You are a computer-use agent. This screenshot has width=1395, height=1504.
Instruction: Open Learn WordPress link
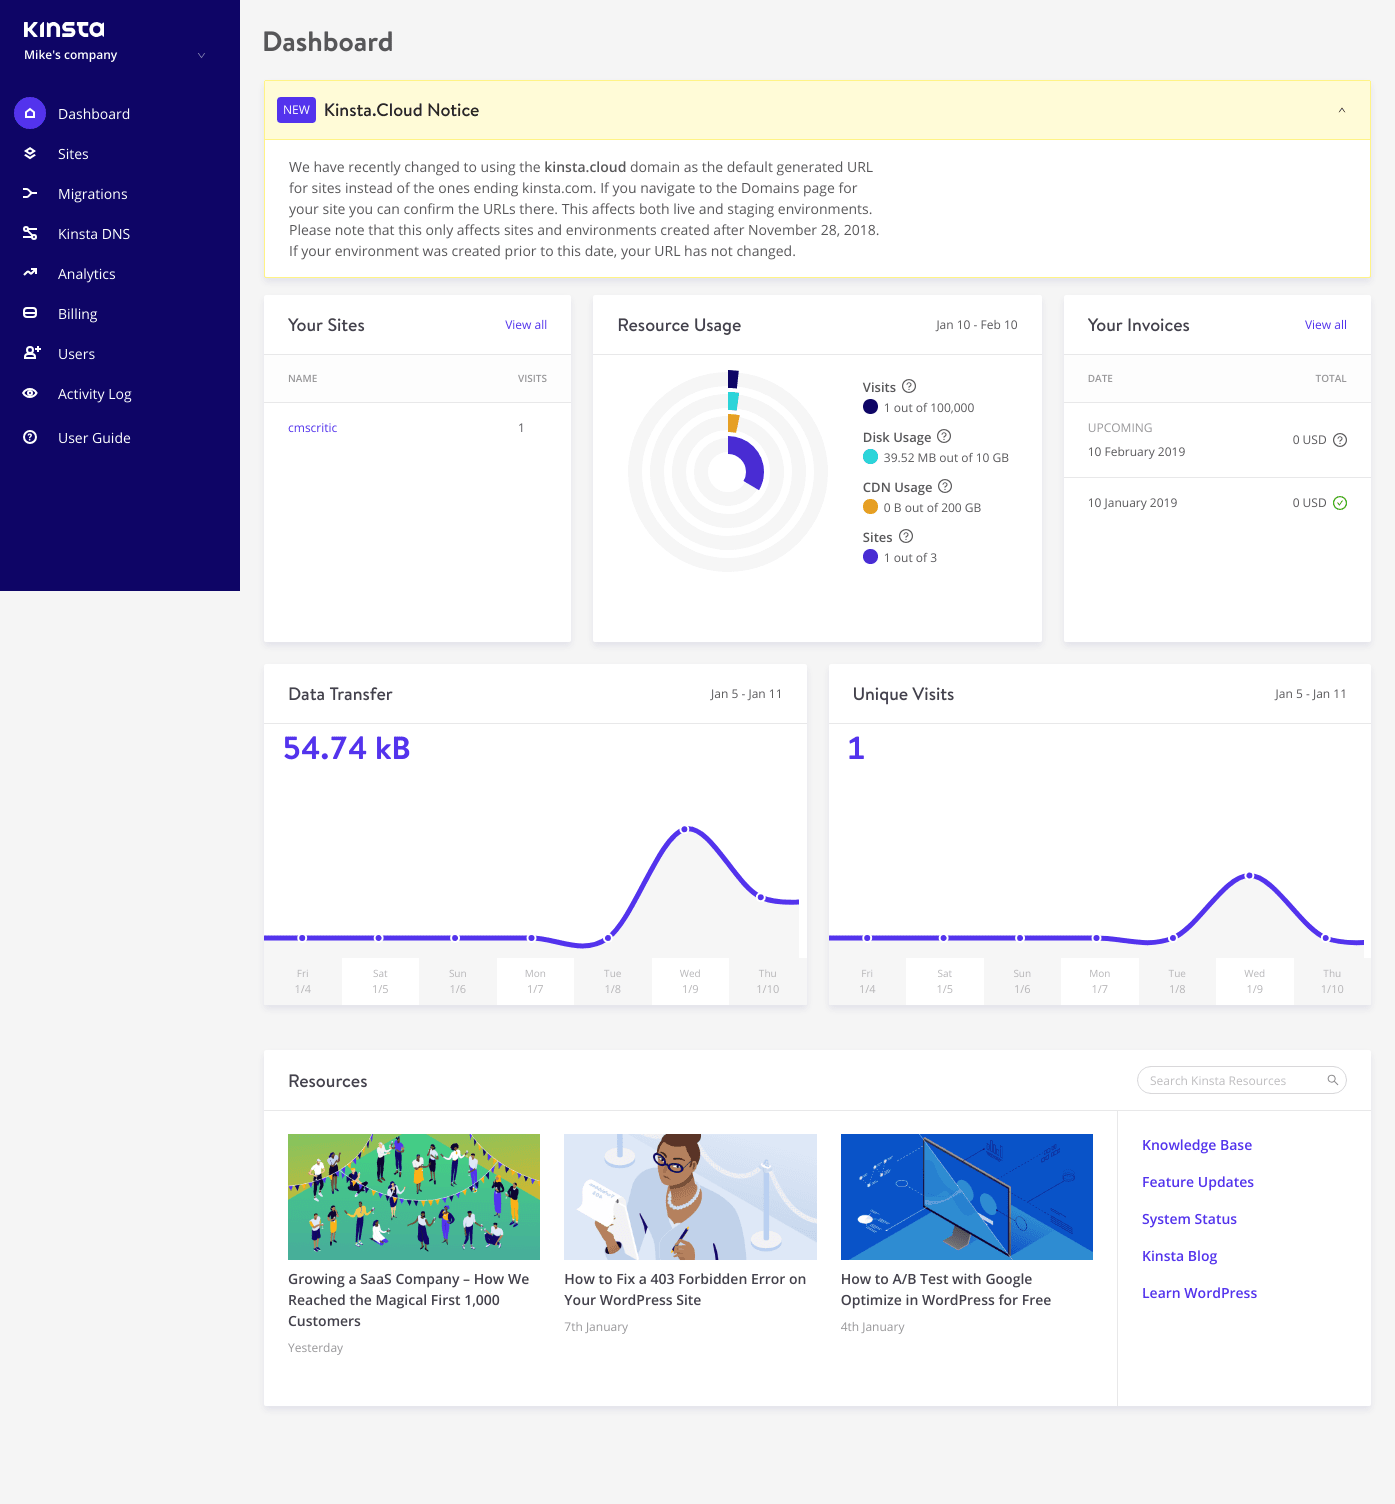(x=1200, y=1293)
